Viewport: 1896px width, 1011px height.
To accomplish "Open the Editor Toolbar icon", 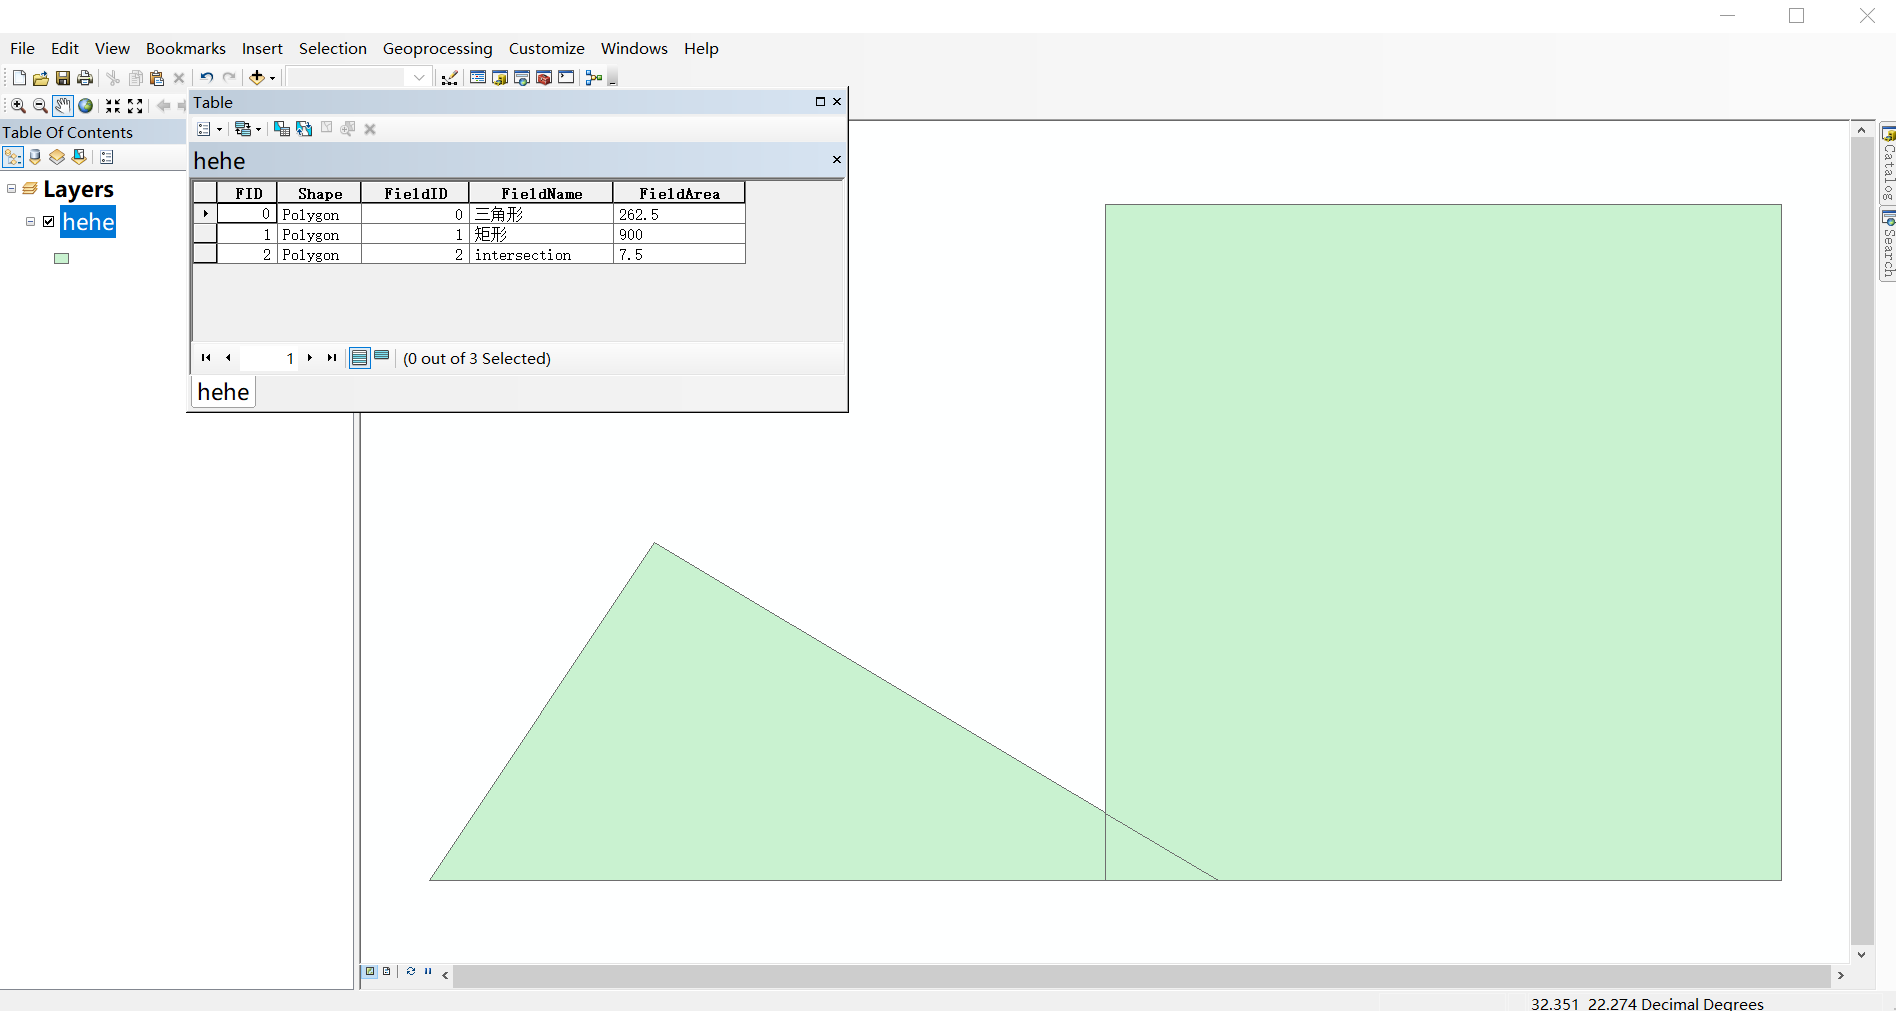I will pos(450,77).
